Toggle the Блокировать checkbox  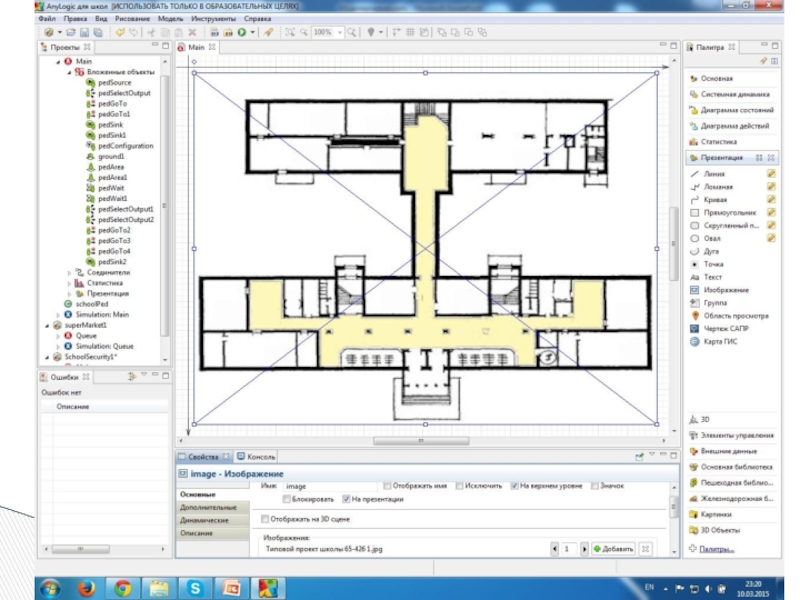pyautogui.click(x=287, y=498)
